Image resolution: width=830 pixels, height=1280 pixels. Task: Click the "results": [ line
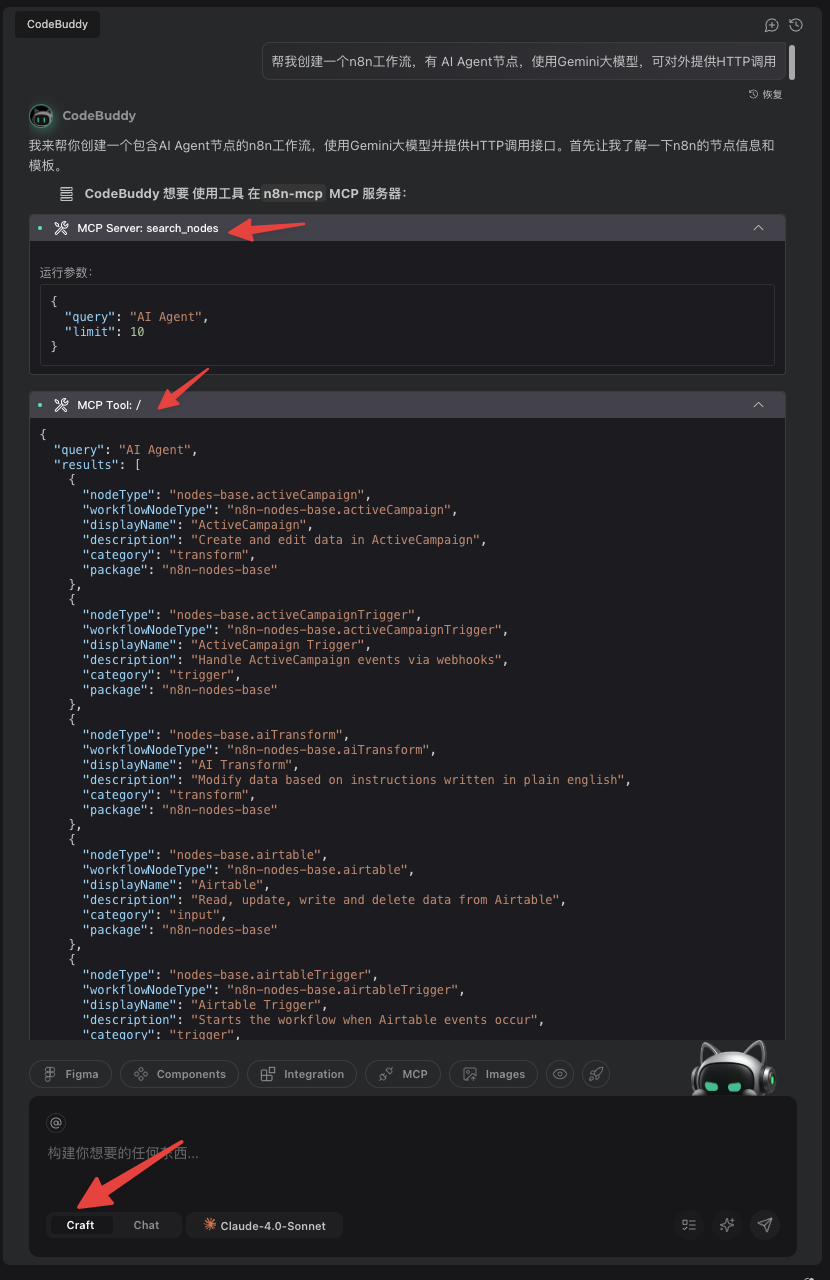97,465
